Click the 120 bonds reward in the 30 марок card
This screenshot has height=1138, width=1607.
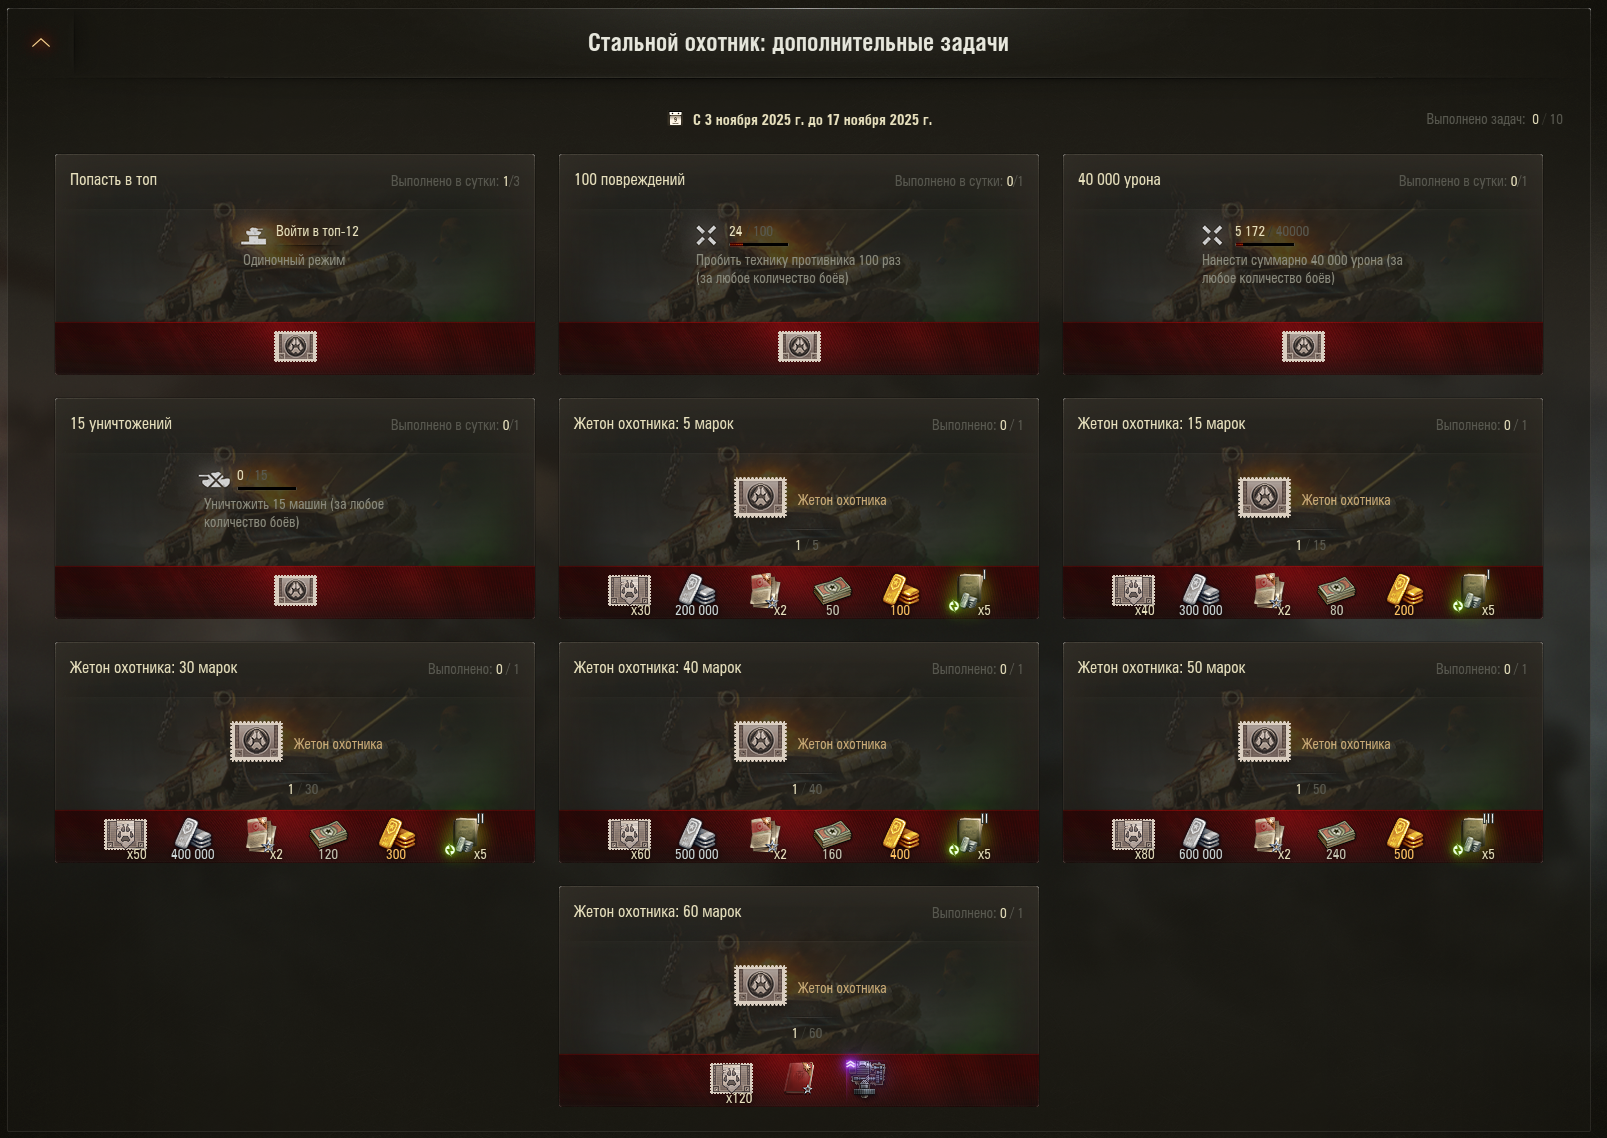328,838
